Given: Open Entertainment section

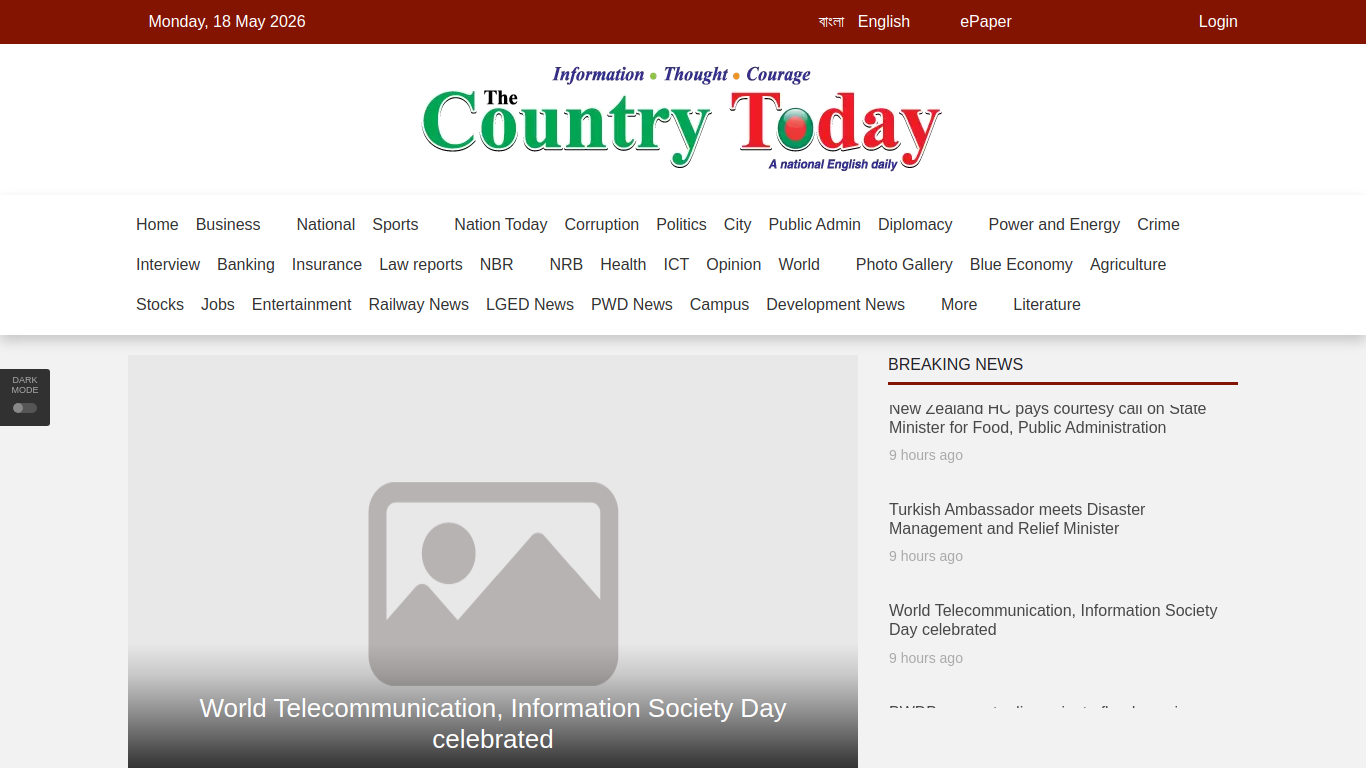Looking at the screenshot, I should 302,305.
